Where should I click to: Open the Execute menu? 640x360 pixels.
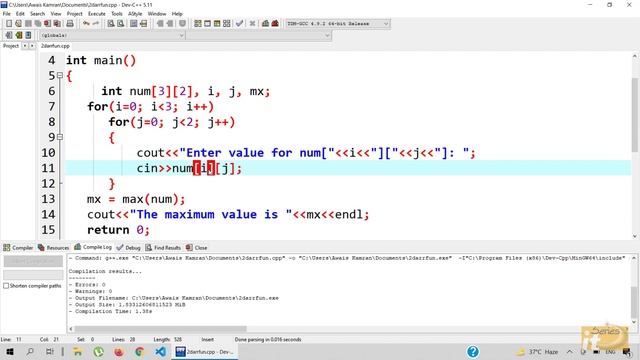pos(97,14)
